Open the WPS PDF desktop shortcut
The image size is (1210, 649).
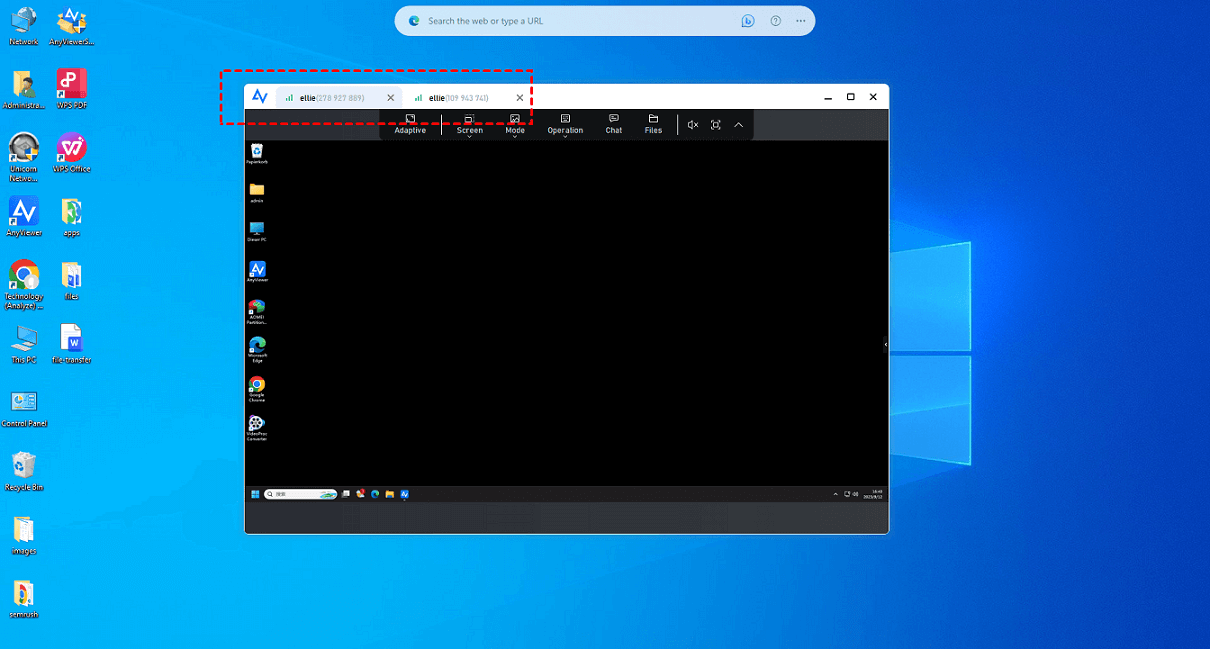(72, 88)
